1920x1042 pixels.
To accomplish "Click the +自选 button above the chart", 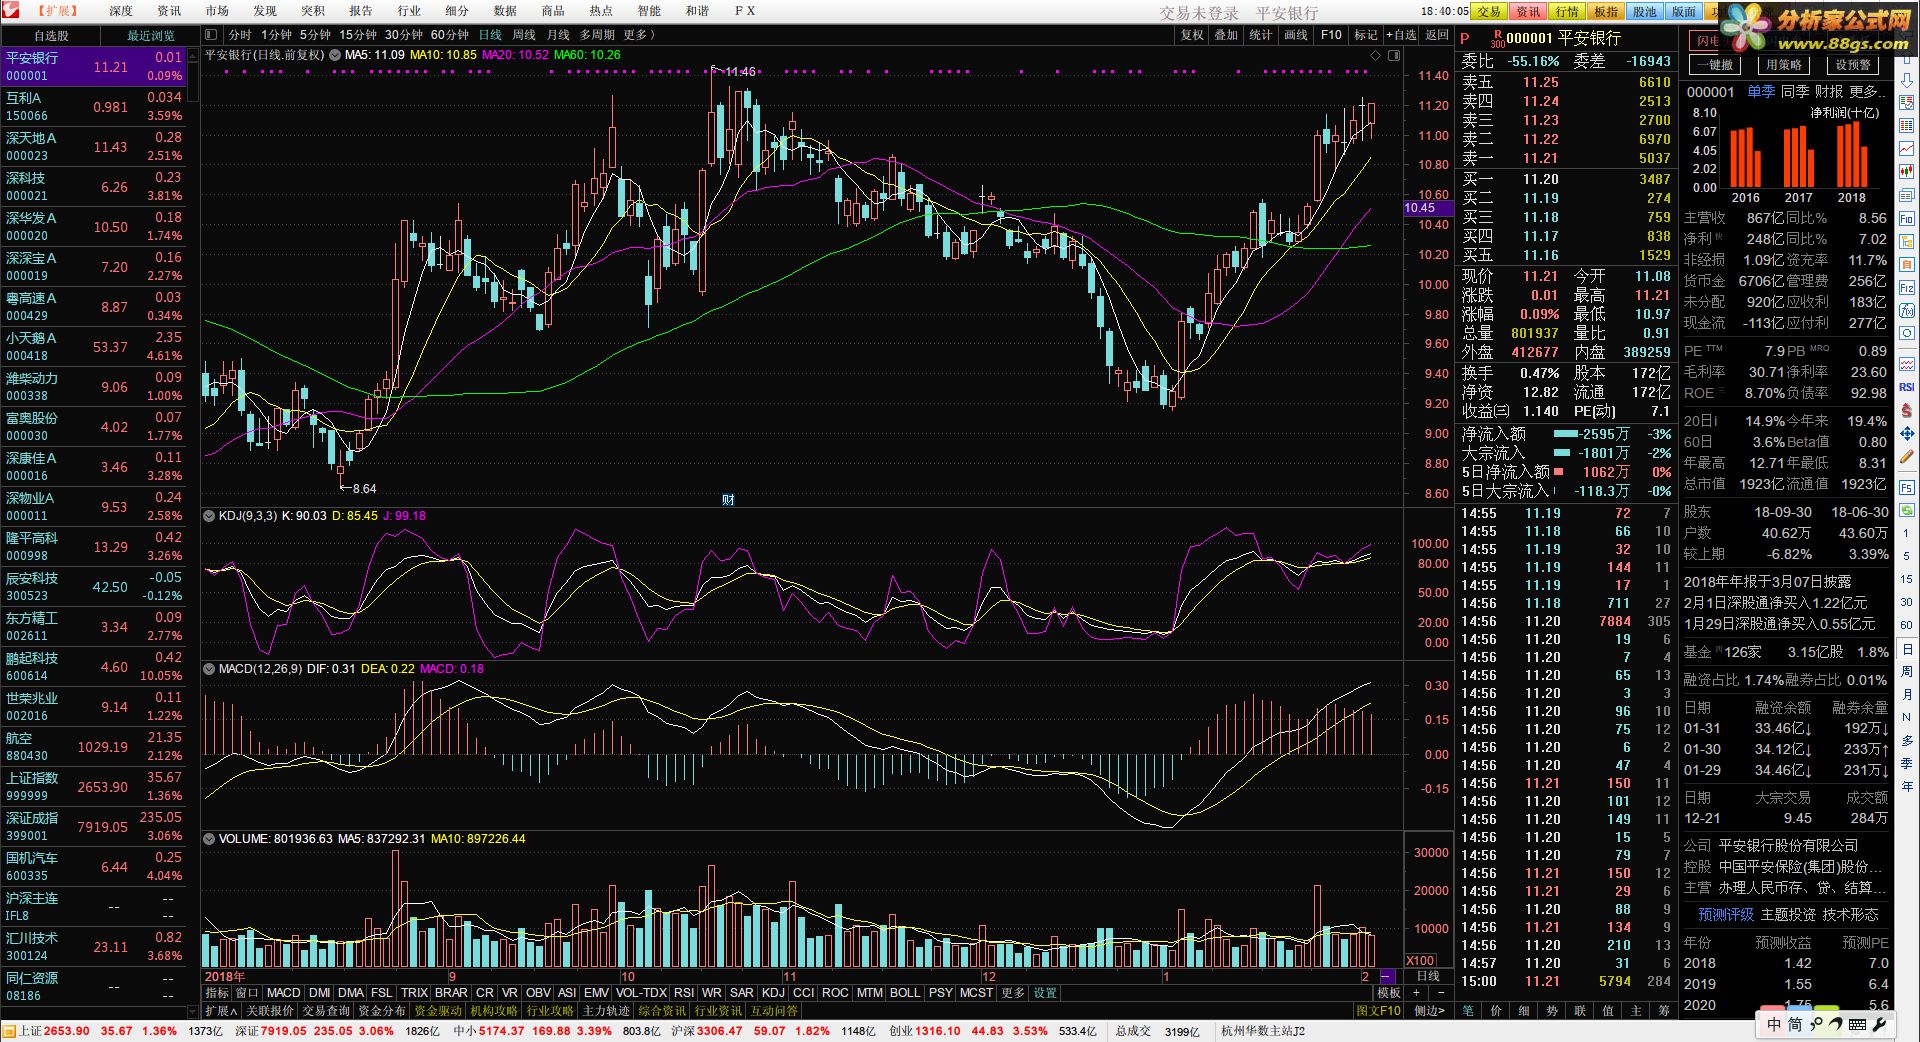I will 1403,35.
